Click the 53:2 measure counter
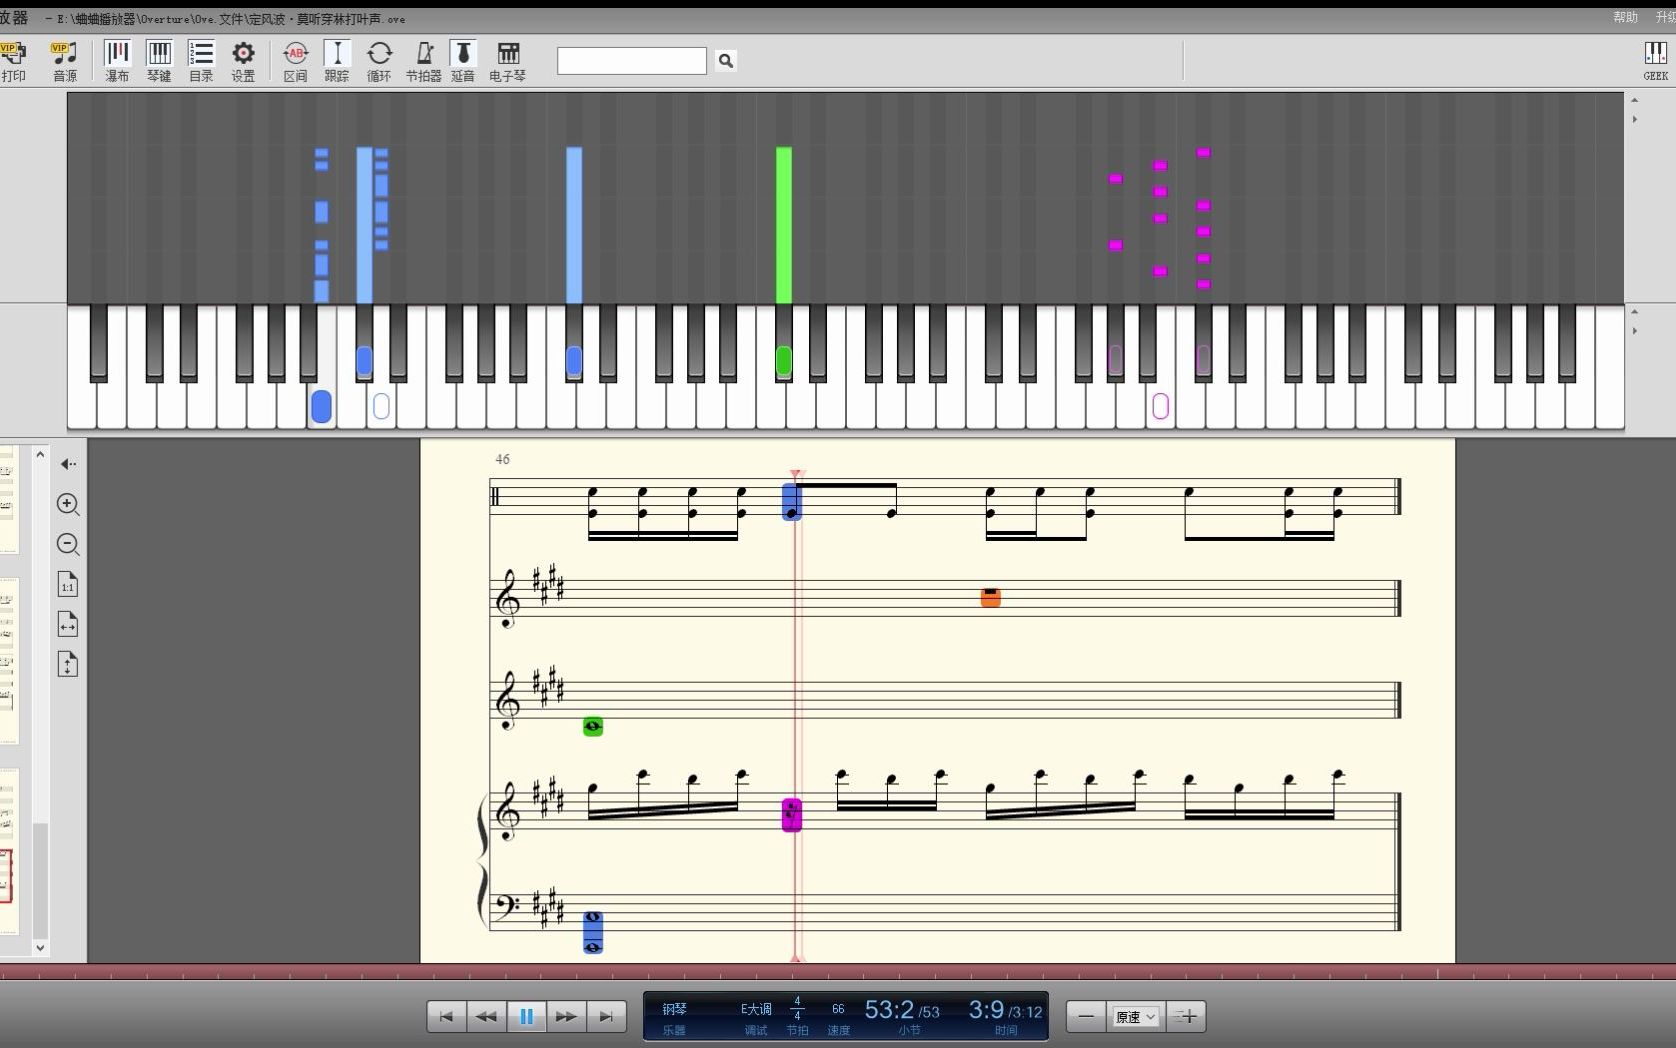 (x=889, y=1010)
